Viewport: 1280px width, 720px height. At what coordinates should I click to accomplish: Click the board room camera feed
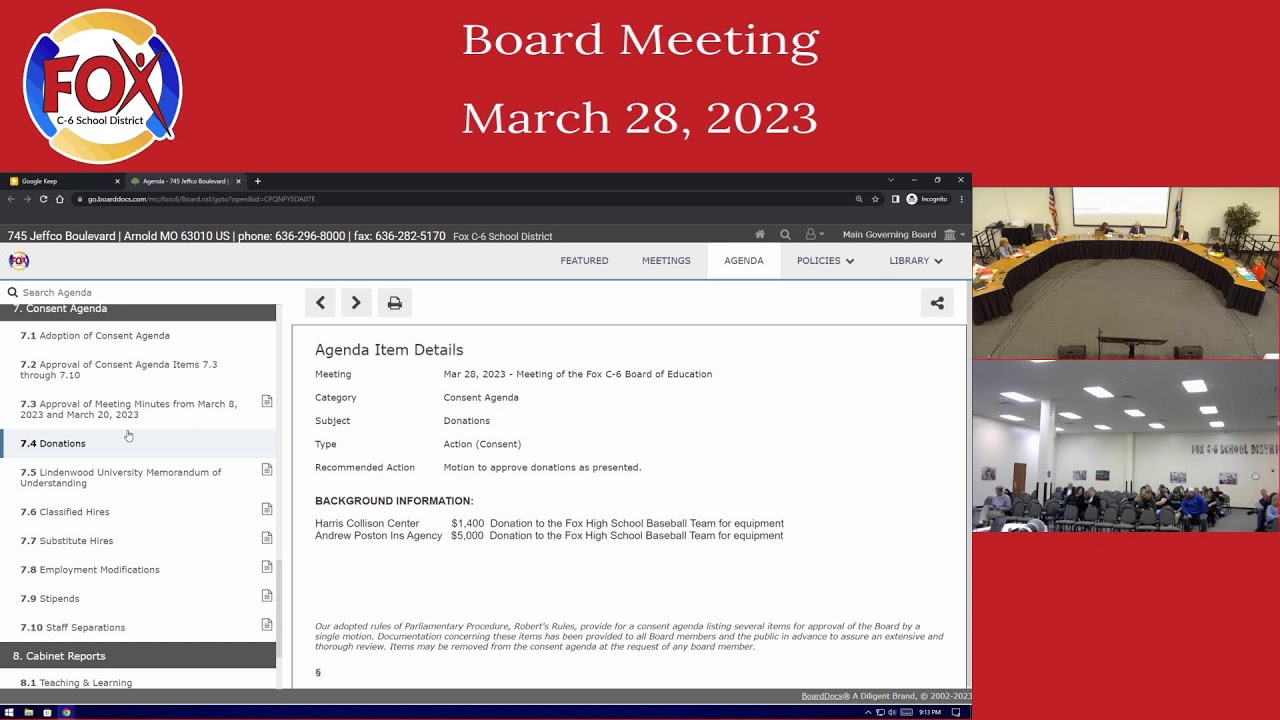pyautogui.click(x=1126, y=273)
